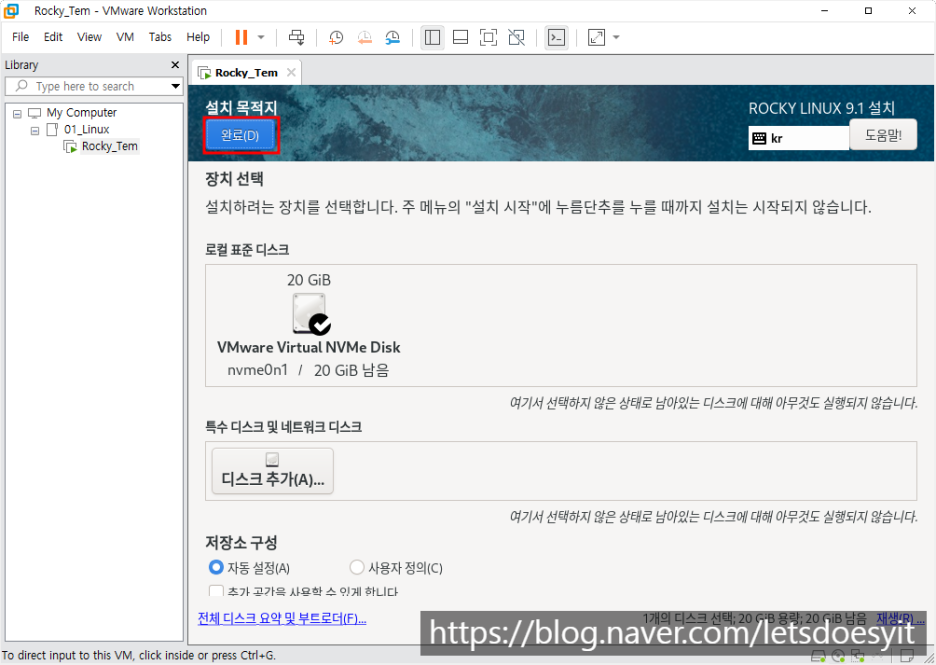Click the "20 GiB" disk size label
The height and width of the screenshot is (665, 936).
pyautogui.click(x=309, y=280)
